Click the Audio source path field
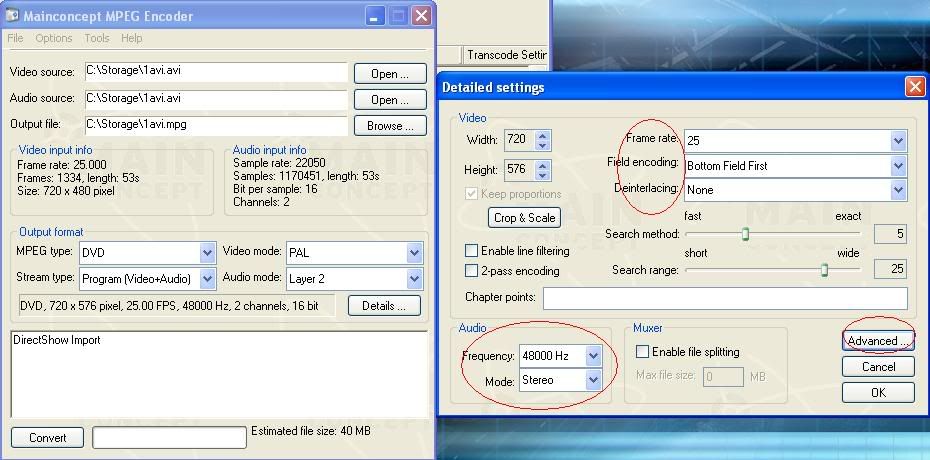Screen dimensions: 930x460 216,98
